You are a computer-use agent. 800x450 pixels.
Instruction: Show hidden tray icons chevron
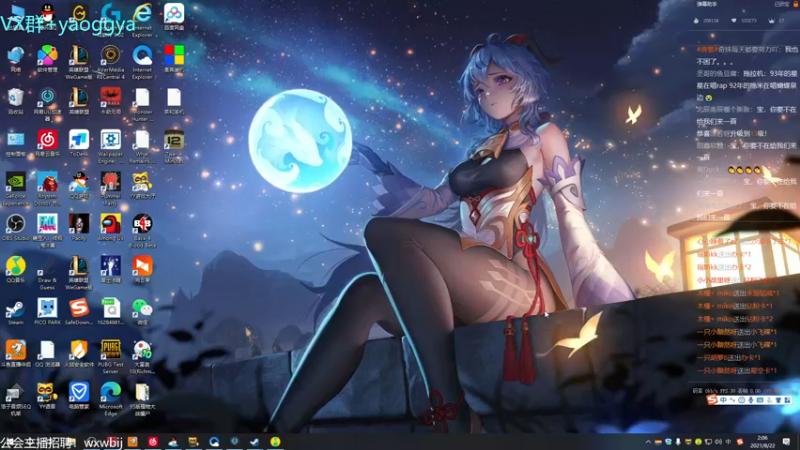(x=648, y=442)
